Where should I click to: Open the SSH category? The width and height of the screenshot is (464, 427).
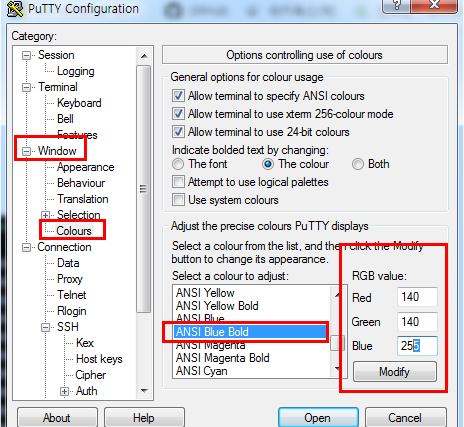pyautogui.click(x=68, y=327)
